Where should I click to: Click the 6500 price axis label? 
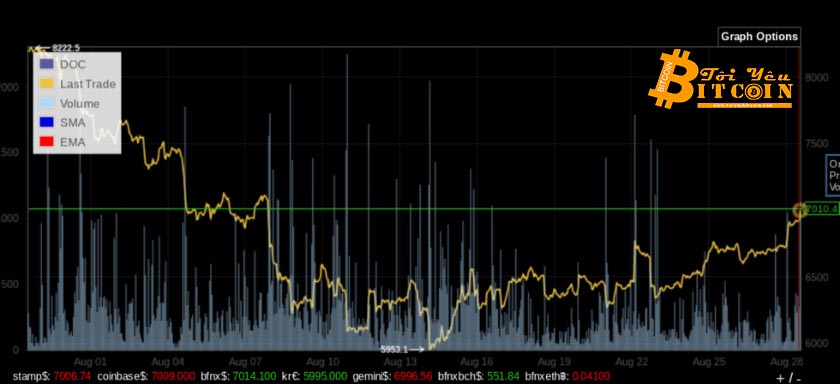817,277
